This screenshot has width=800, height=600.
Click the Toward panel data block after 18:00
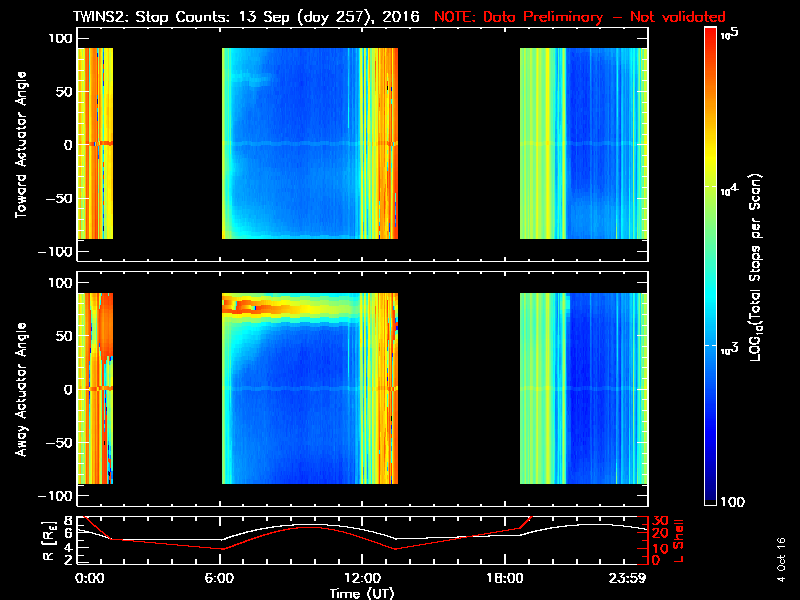click(x=584, y=143)
